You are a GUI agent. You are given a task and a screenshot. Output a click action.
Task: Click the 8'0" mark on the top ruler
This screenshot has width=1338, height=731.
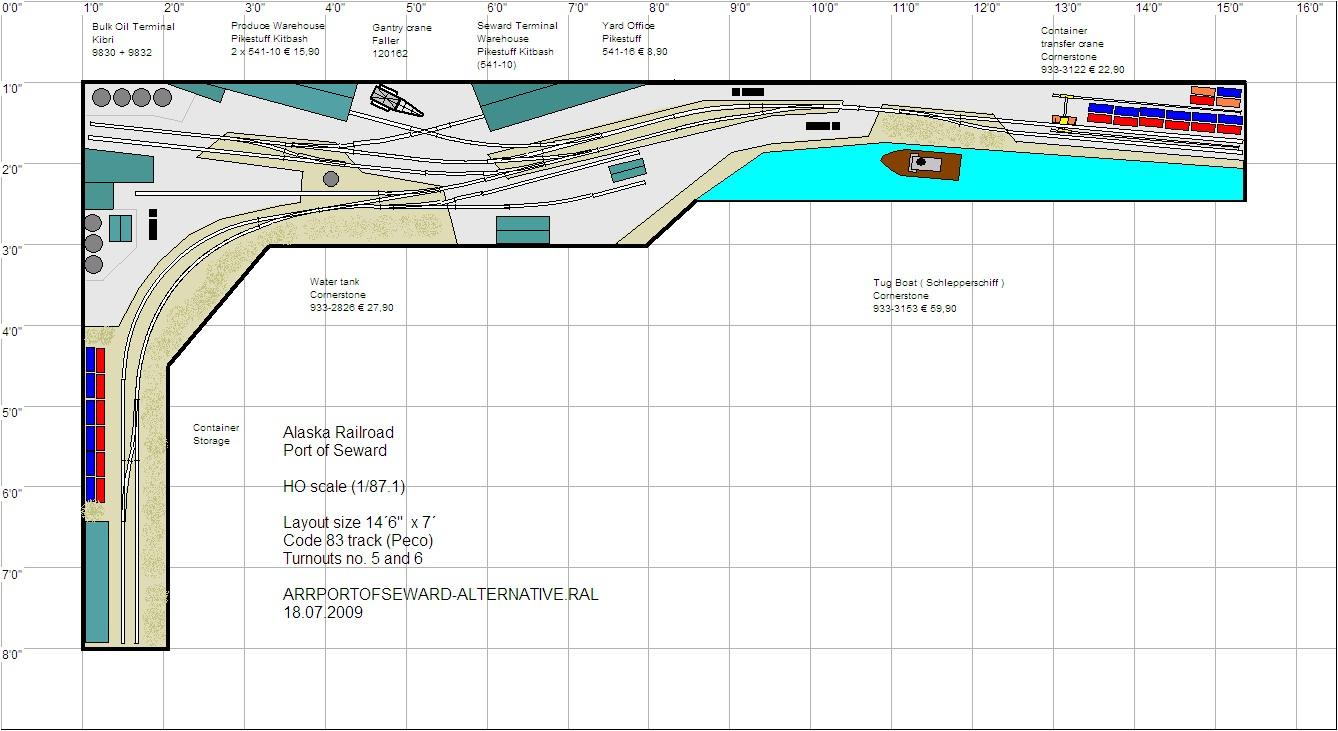(x=658, y=8)
